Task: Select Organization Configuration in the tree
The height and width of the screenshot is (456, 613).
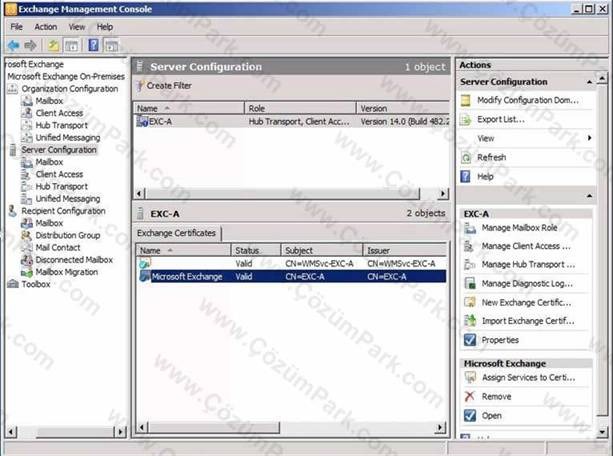Action: [70, 89]
